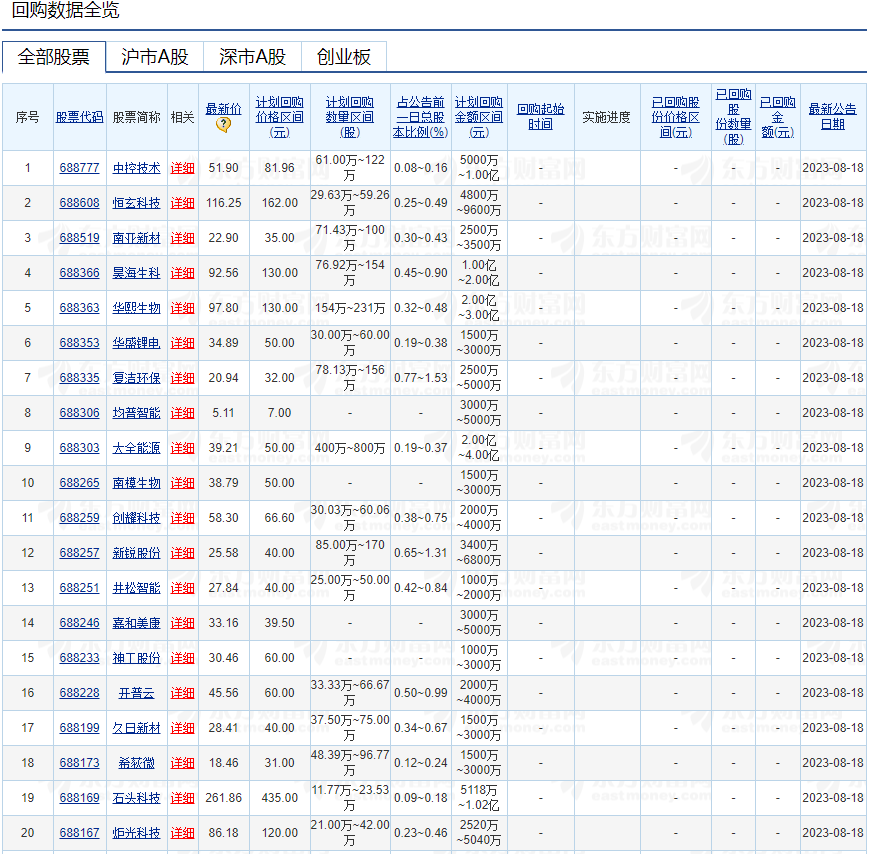Open the 创业板 tab
Image resolution: width=872 pixels, height=854 pixels.
[x=343, y=57]
